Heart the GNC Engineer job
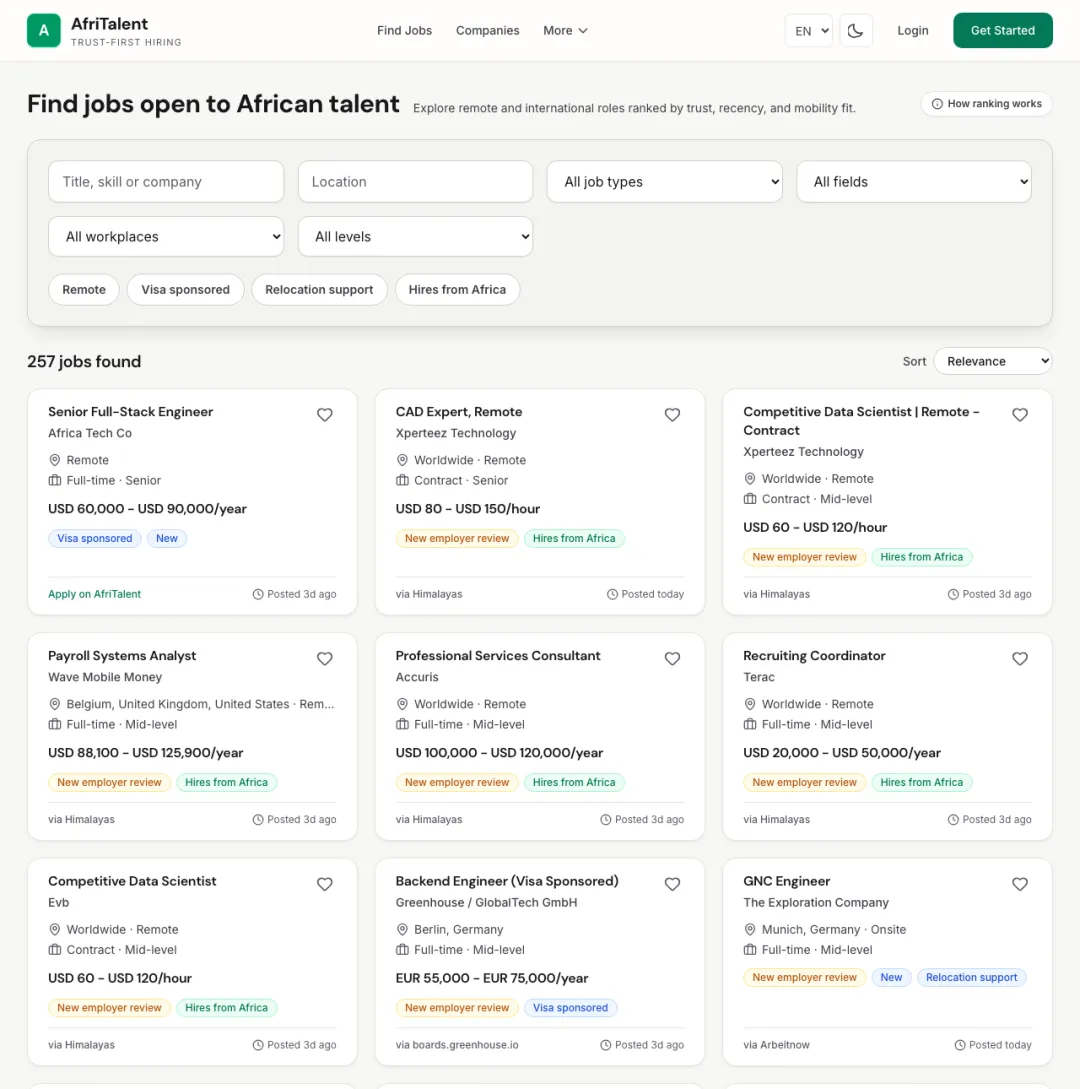This screenshot has width=1080, height=1089. pyautogui.click(x=1020, y=884)
